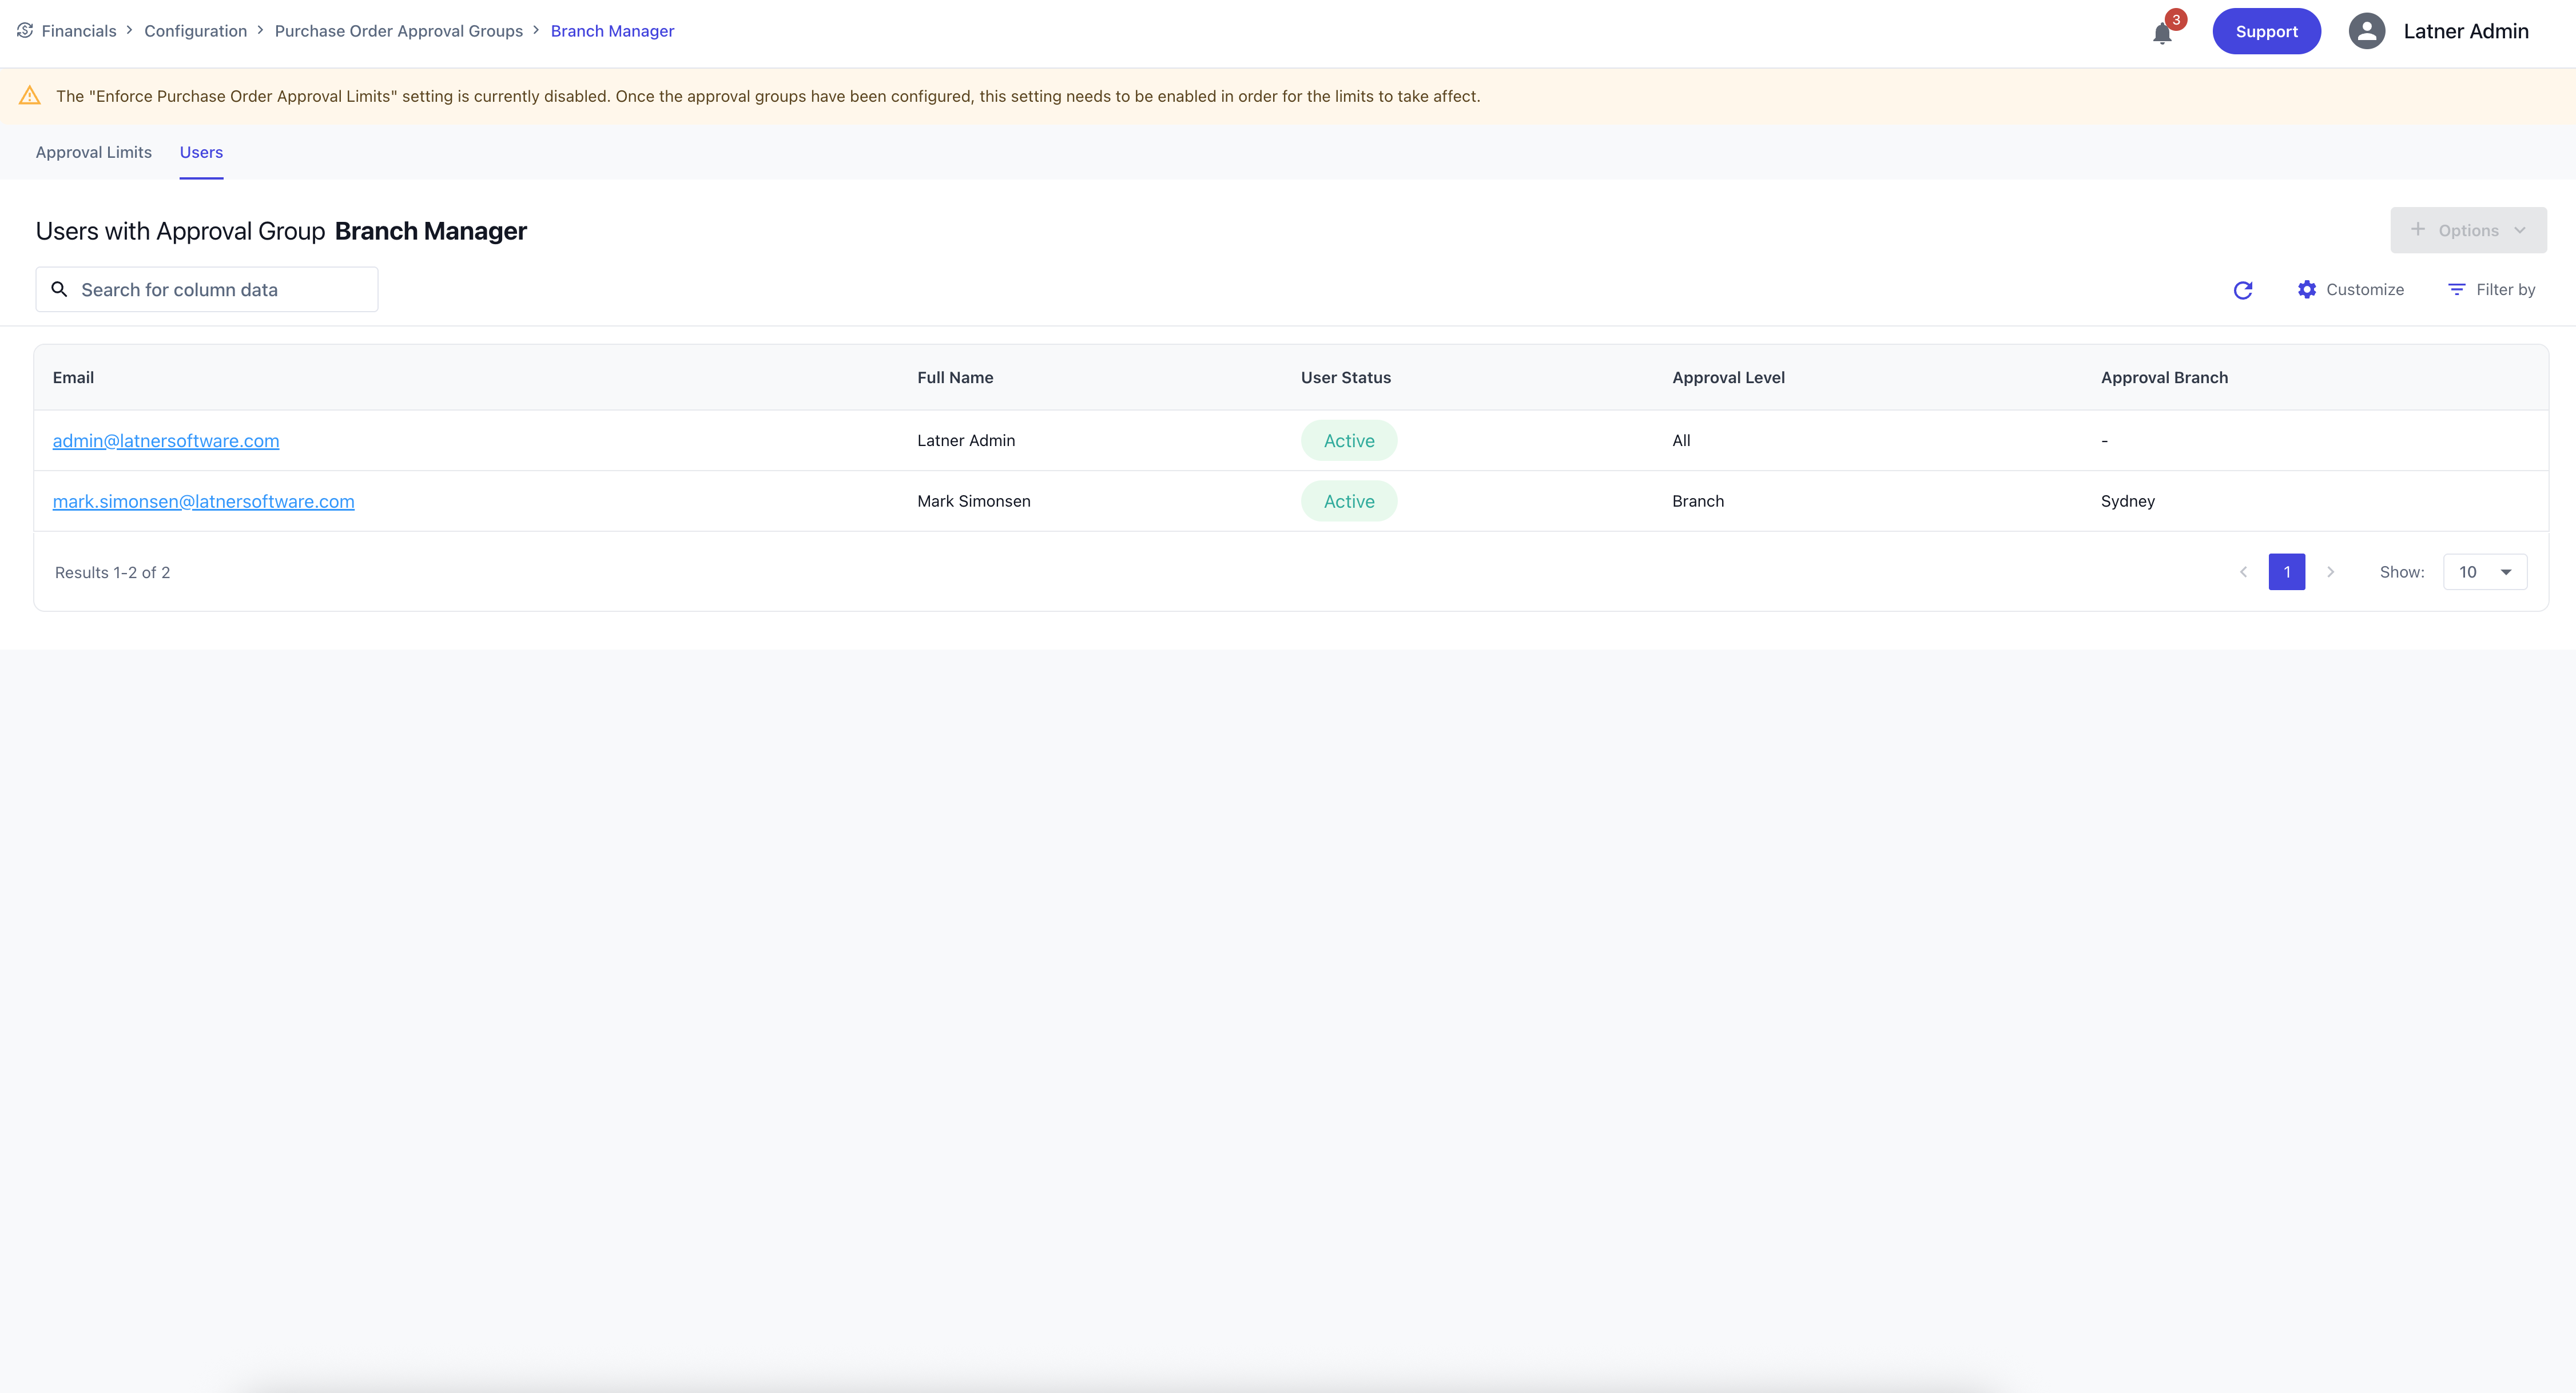Image resolution: width=2576 pixels, height=1393 pixels.
Task: Click the orange warning triangle icon
Action: pos(30,96)
